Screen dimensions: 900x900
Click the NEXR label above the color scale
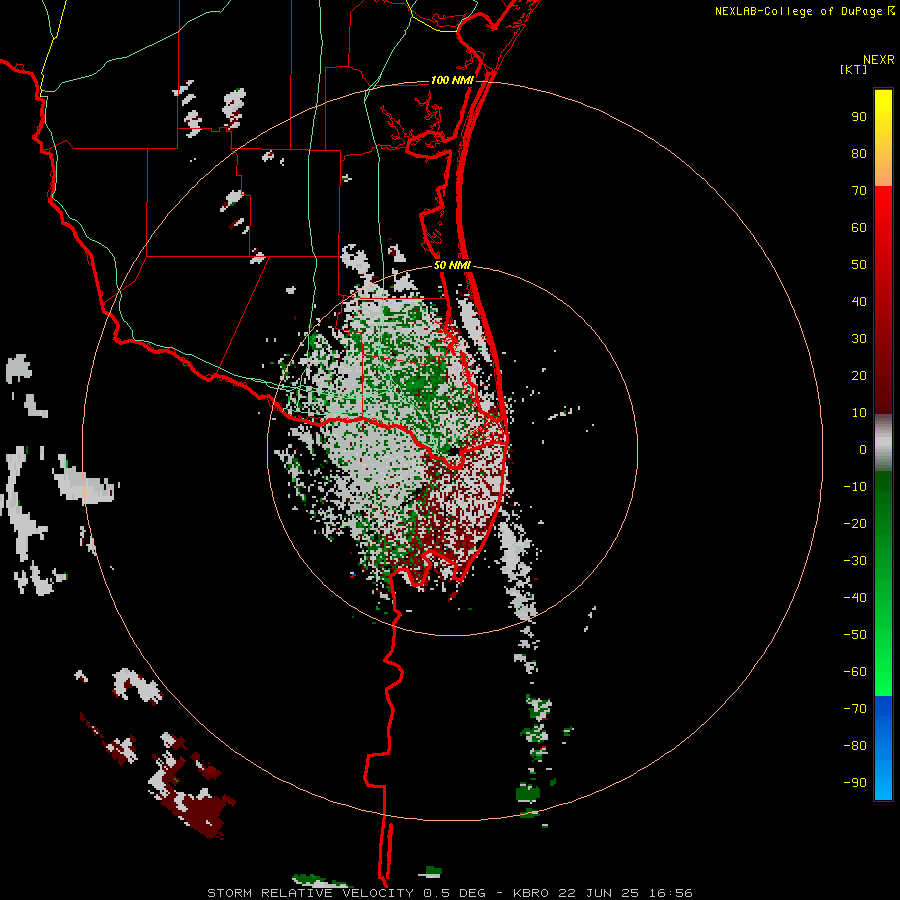879,60
